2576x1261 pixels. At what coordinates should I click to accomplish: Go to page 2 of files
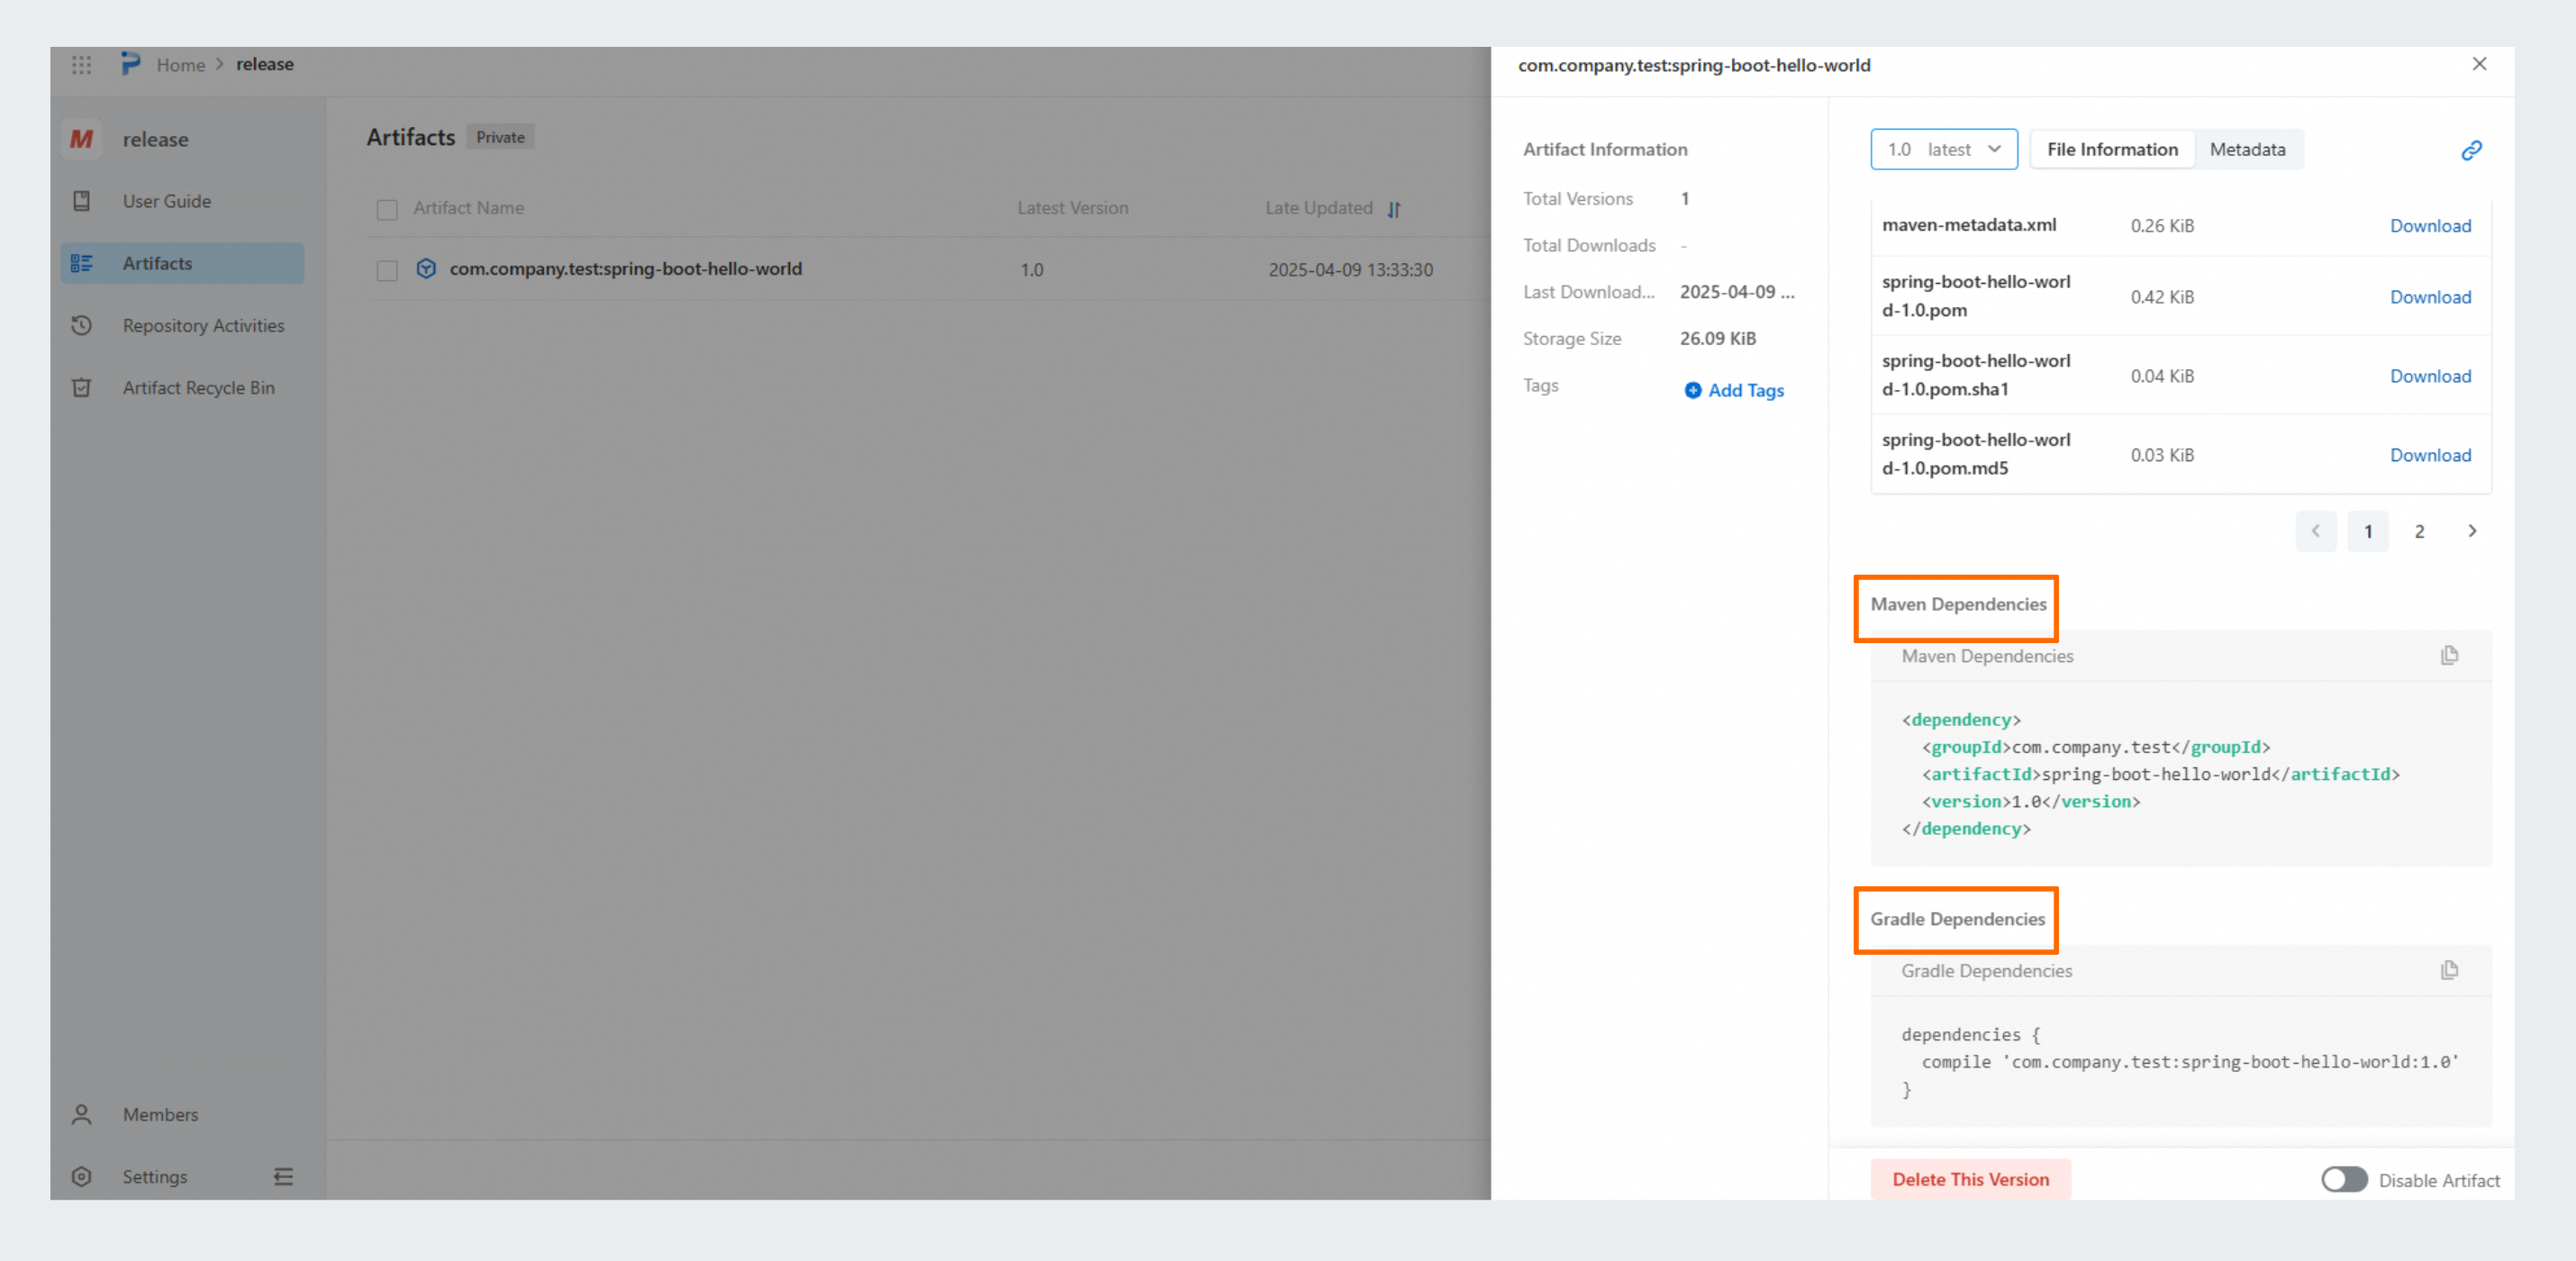tap(2419, 531)
